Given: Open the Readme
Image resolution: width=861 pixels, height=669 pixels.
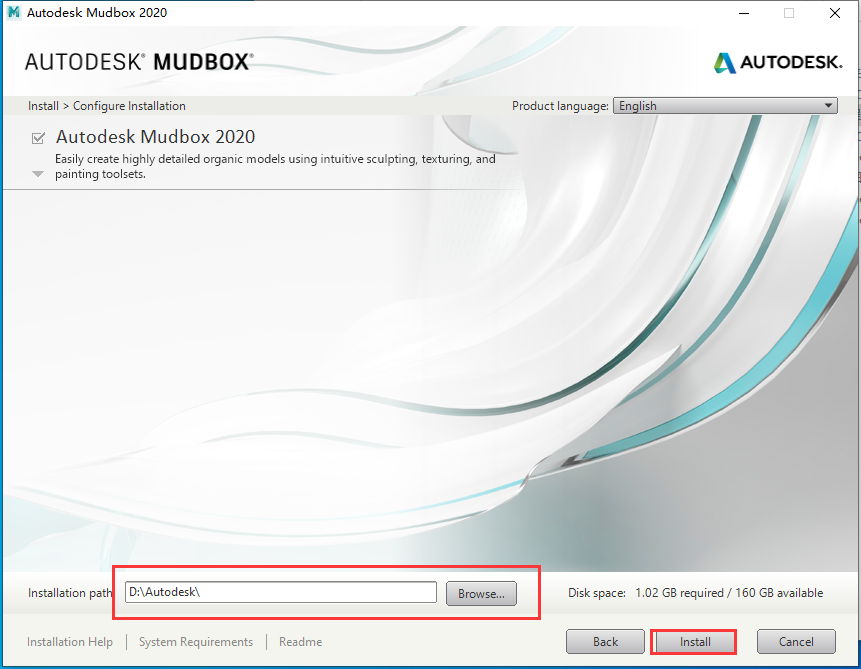Looking at the screenshot, I should (x=300, y=641).
